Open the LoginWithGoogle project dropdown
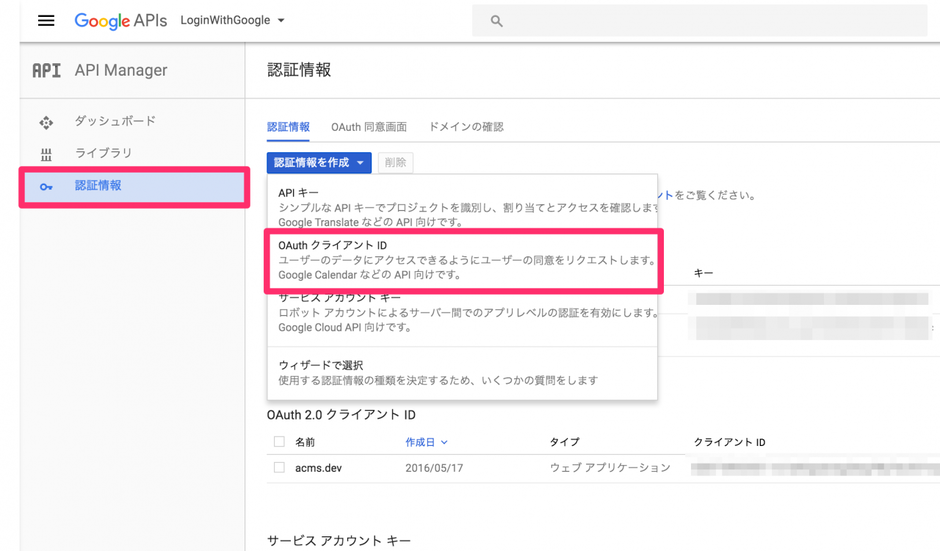Viewport: 940px width, 551px height. [233, 20]
